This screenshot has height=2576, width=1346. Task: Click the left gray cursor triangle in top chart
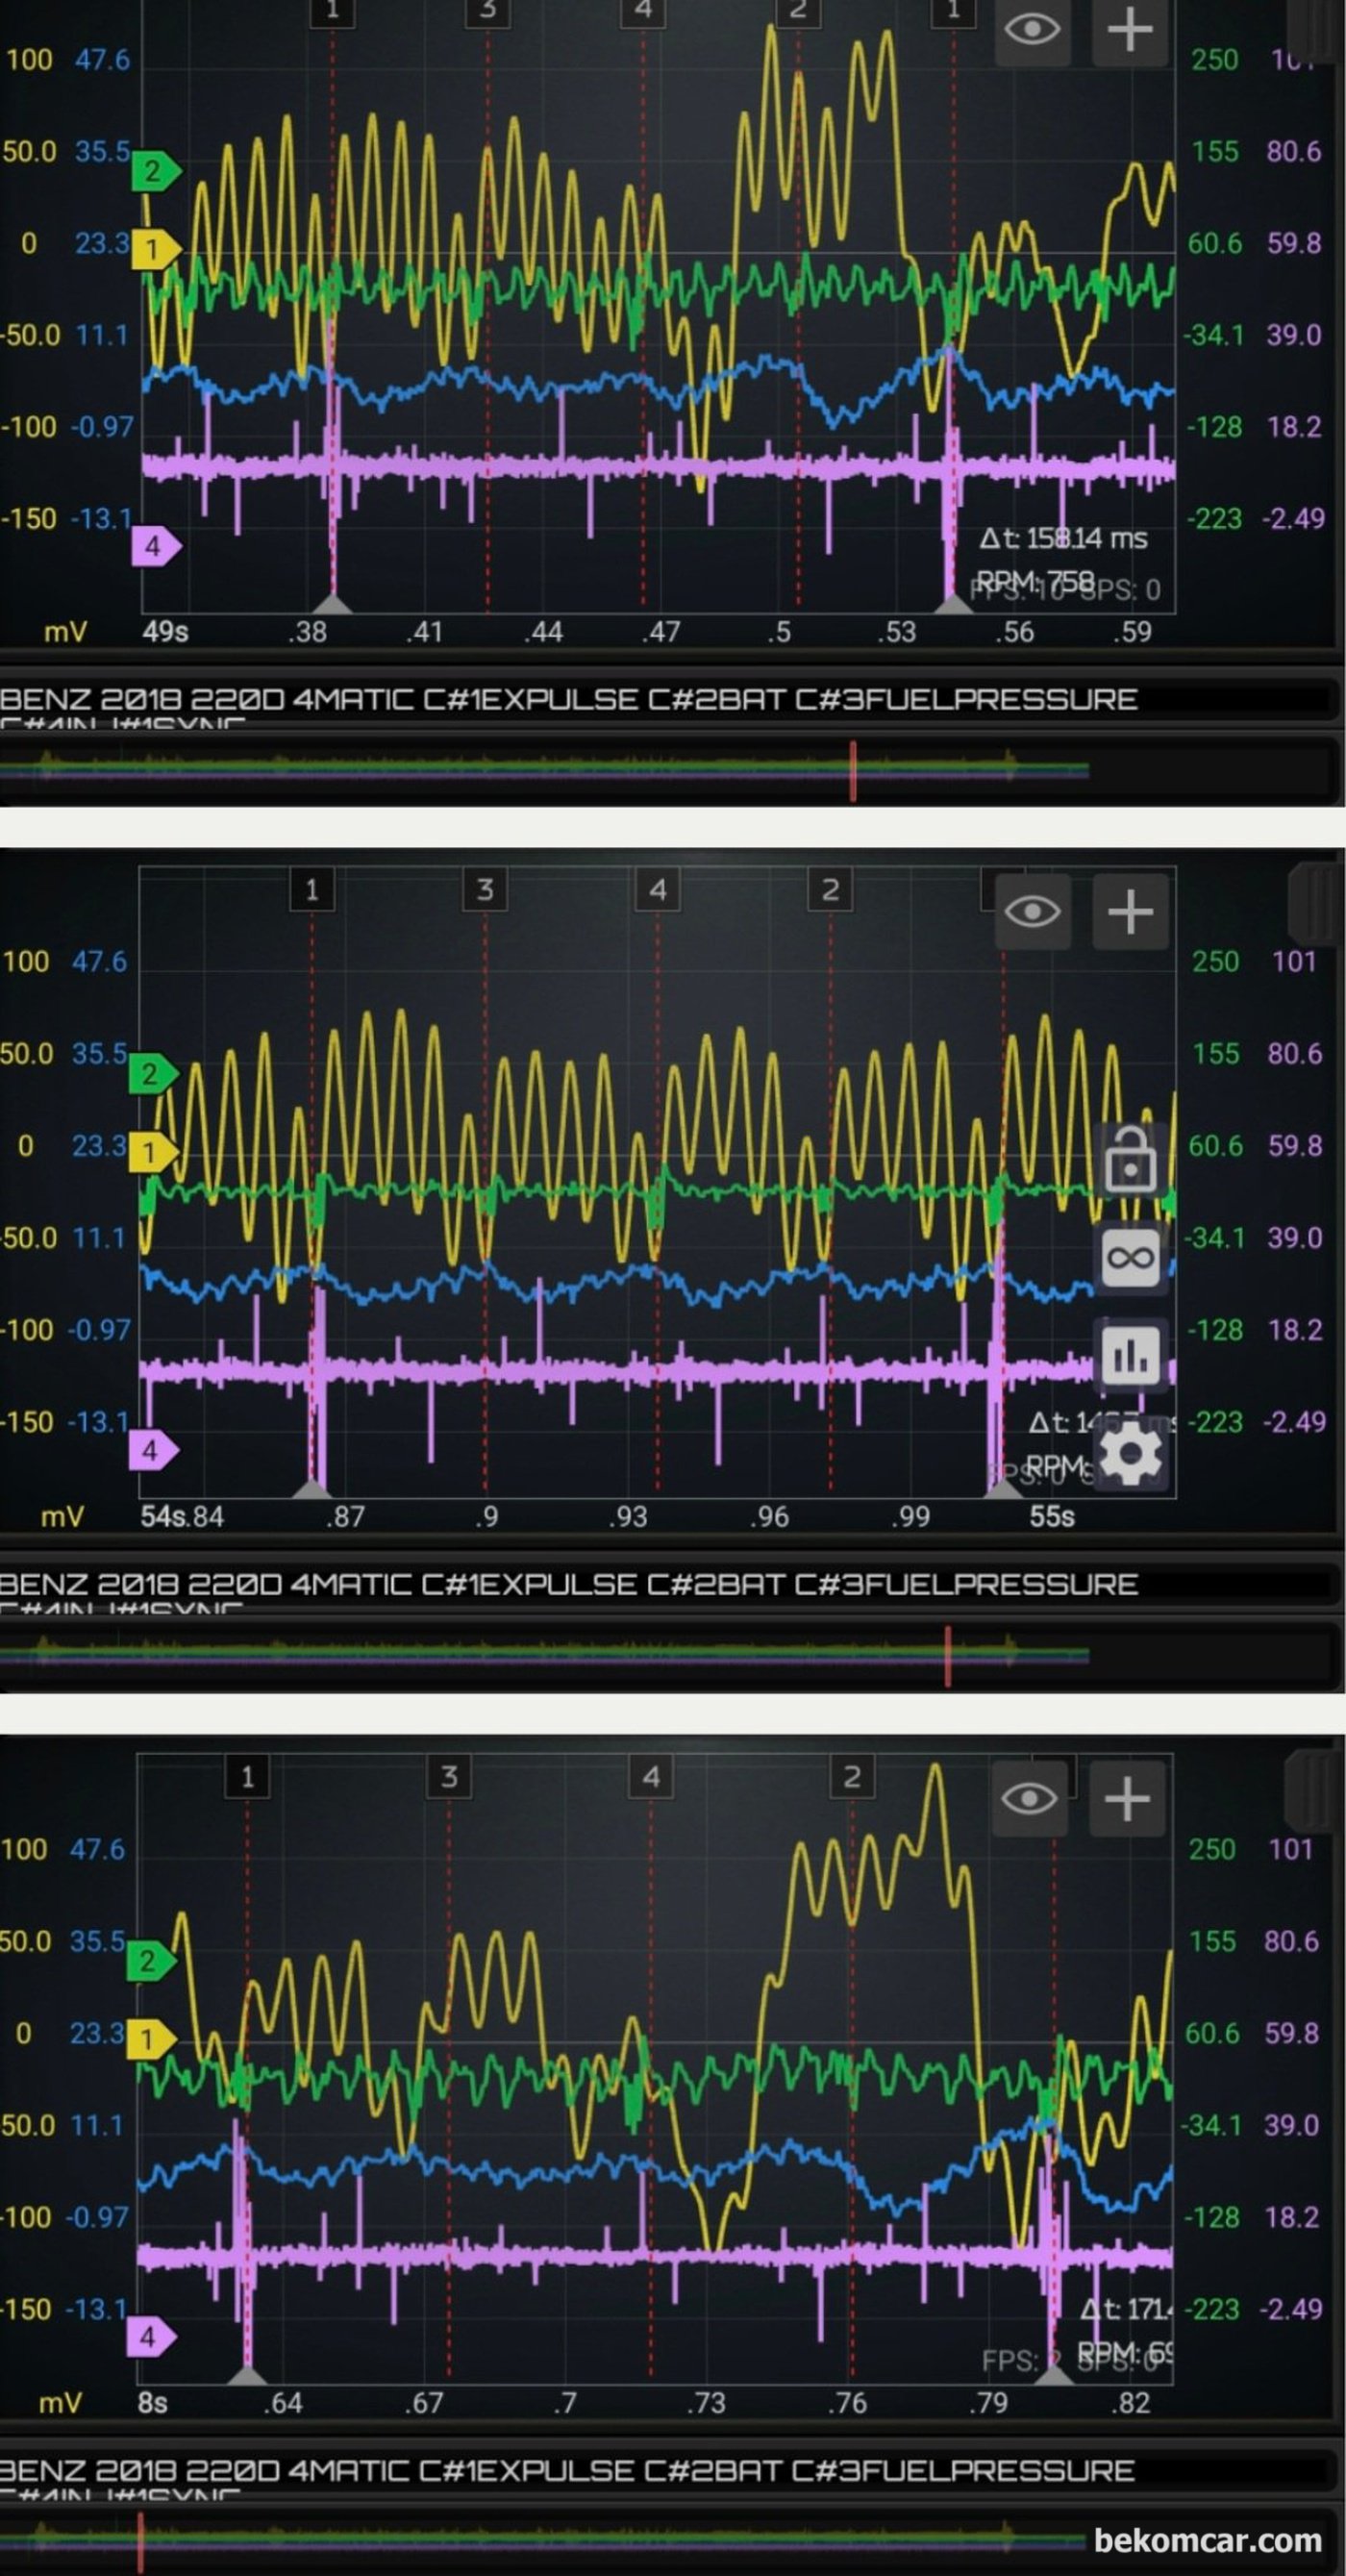click(333, 603)
